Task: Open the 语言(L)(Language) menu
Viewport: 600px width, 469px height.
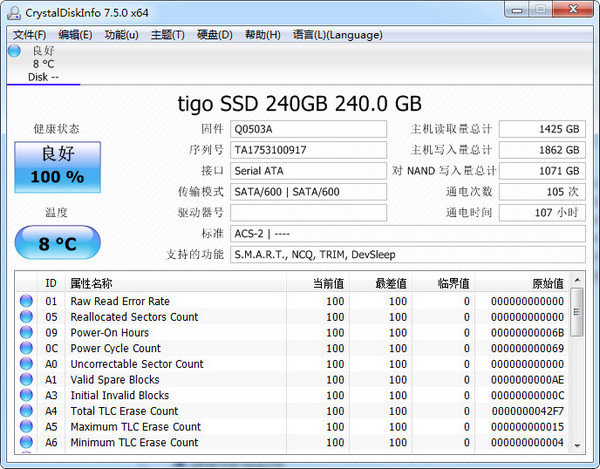Action: click(x=337, y=34)
